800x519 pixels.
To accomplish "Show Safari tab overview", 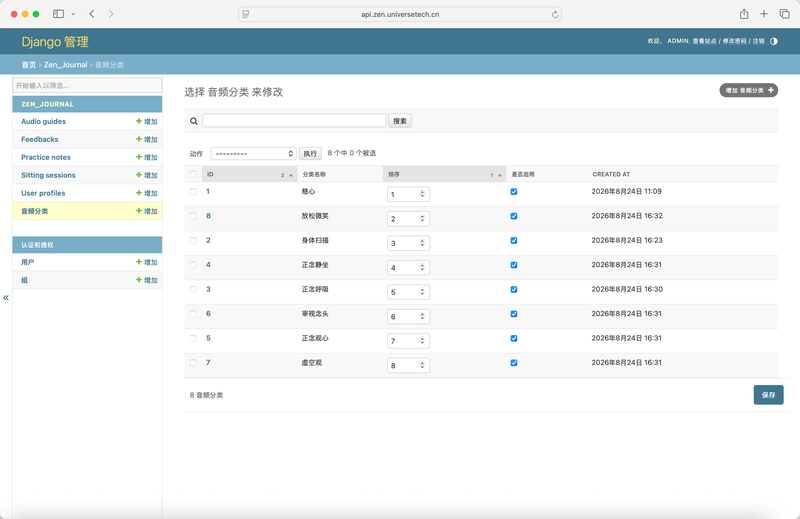I will pos(784,14).
